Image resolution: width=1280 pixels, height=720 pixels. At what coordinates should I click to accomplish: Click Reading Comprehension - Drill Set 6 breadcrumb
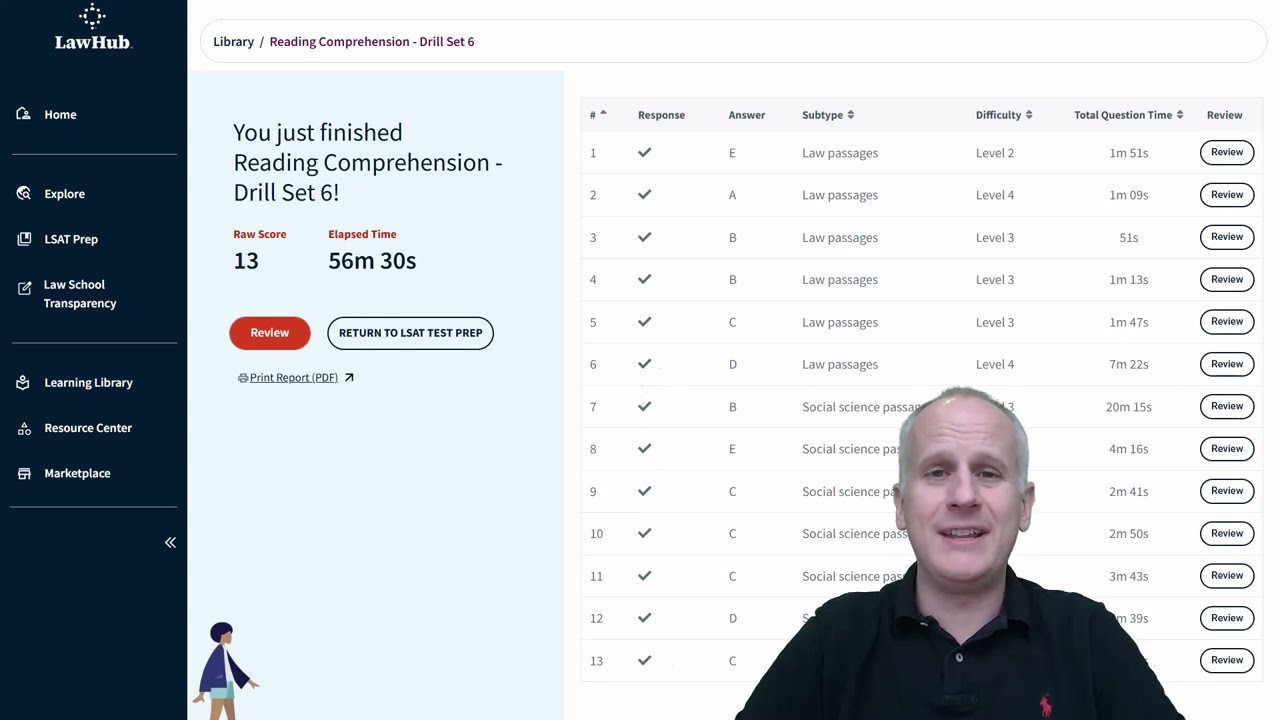pos(372,41)
